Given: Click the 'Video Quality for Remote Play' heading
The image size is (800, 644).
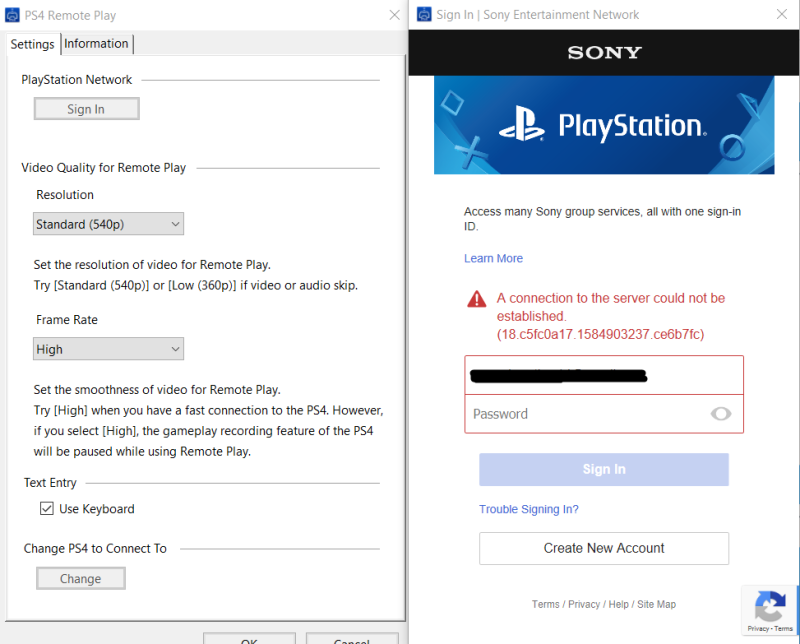Looking at the screenshot, I should point(104,168).
